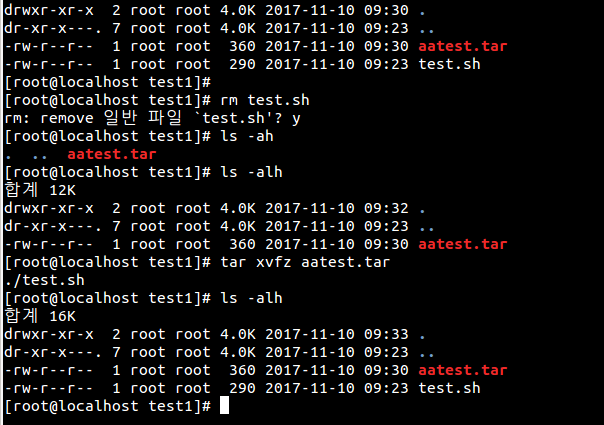The height and width of the screenshot is (425, 604).
Task: Click the './test.sh' extraction output line
Action: 45,280
